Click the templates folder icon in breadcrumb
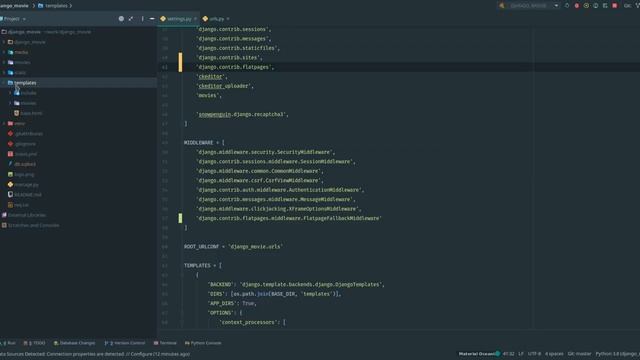Viewport: 640px width, 360px height. click(40, 6)
